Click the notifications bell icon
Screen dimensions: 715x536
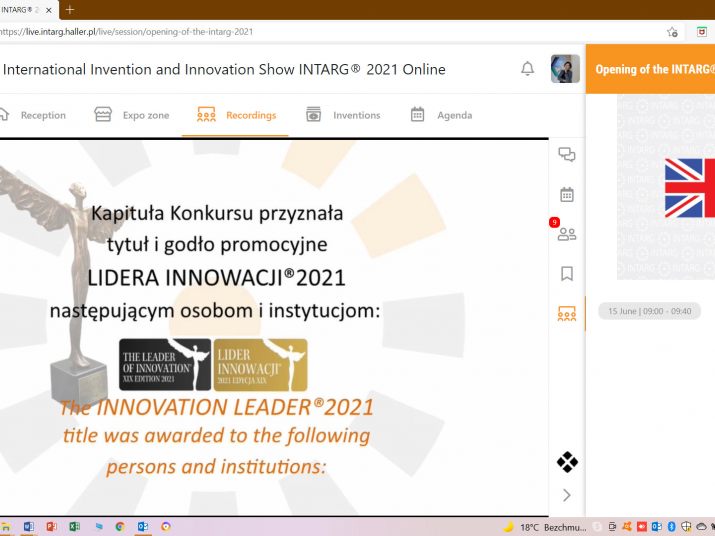(x=527, y=69)
